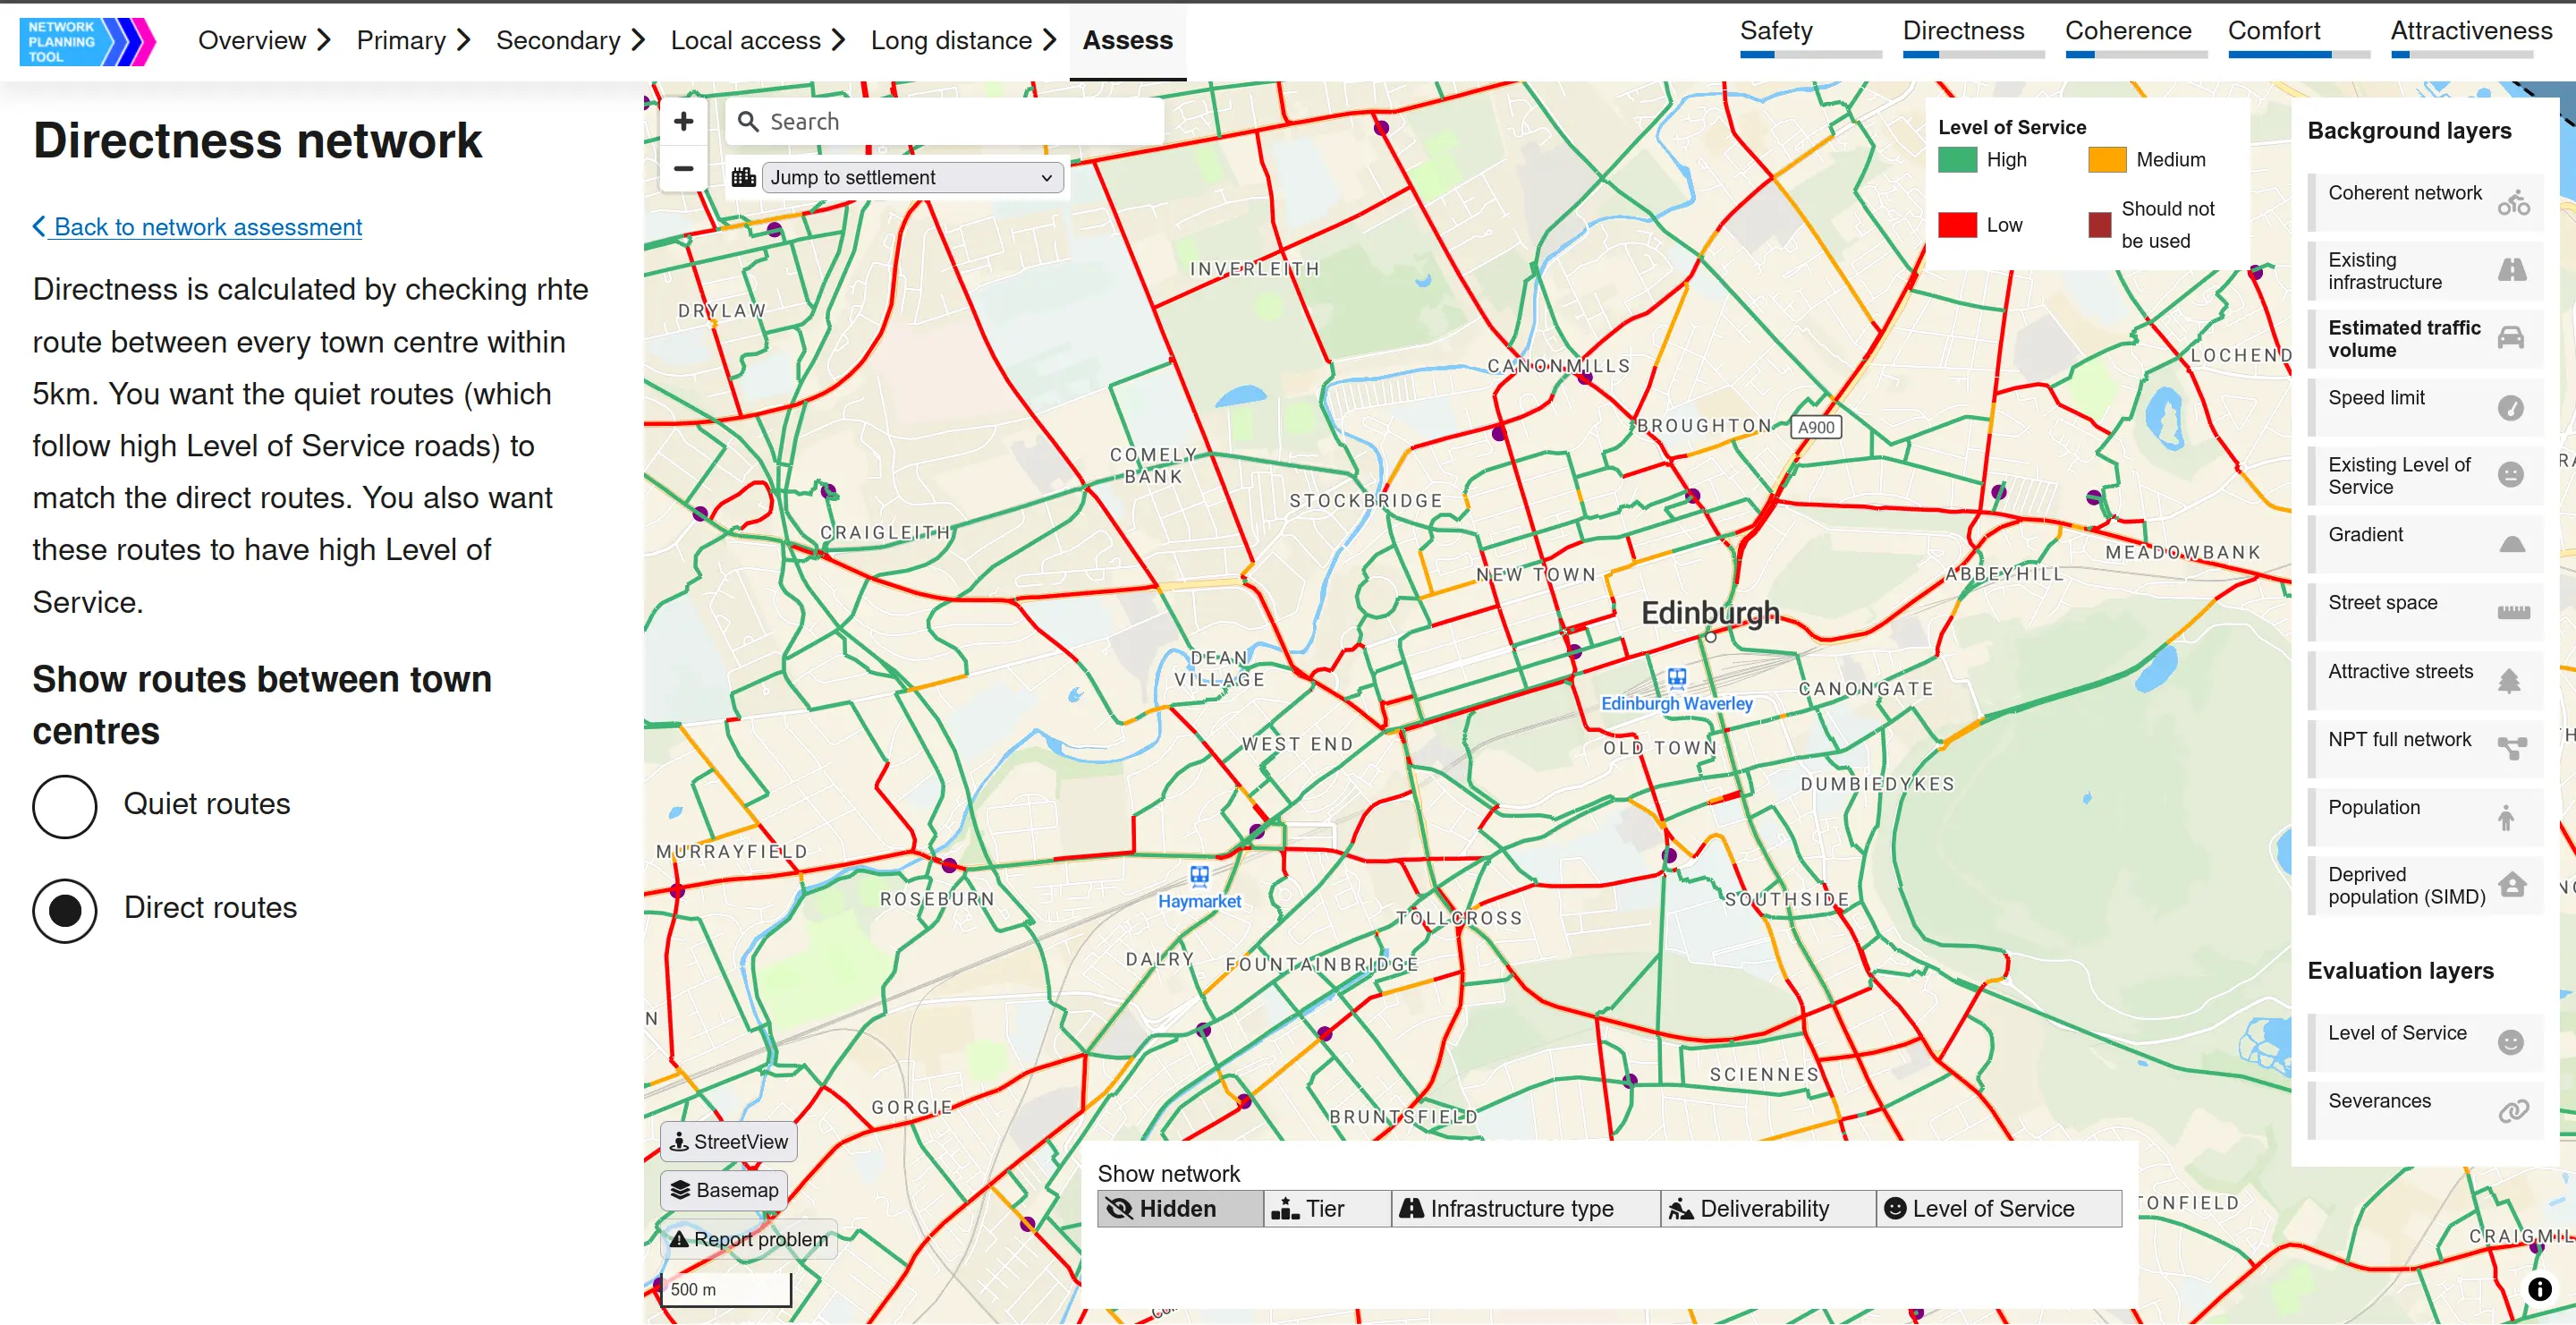Click the map zoom out minus button
This screenshot has height=1325, width=2576.
(683, 168)
